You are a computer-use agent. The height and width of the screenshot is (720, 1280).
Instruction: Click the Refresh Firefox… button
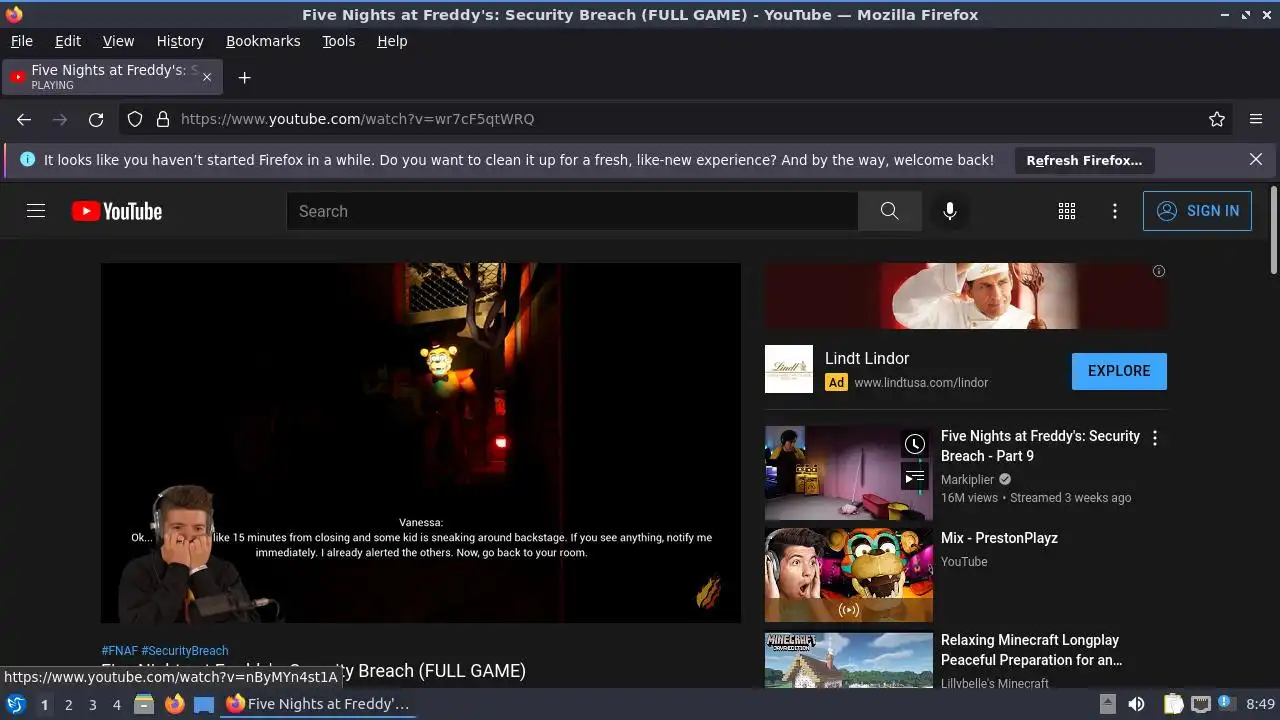(x=1084, y=160)
